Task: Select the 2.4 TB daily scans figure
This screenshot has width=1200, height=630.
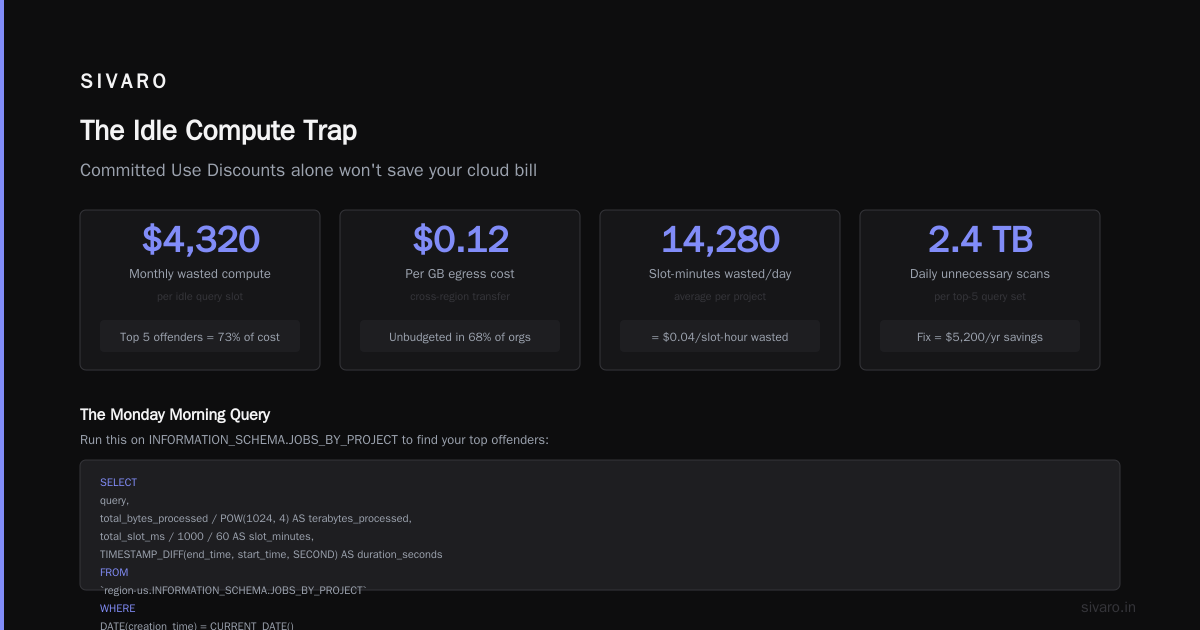Action: tap(980, 239)
